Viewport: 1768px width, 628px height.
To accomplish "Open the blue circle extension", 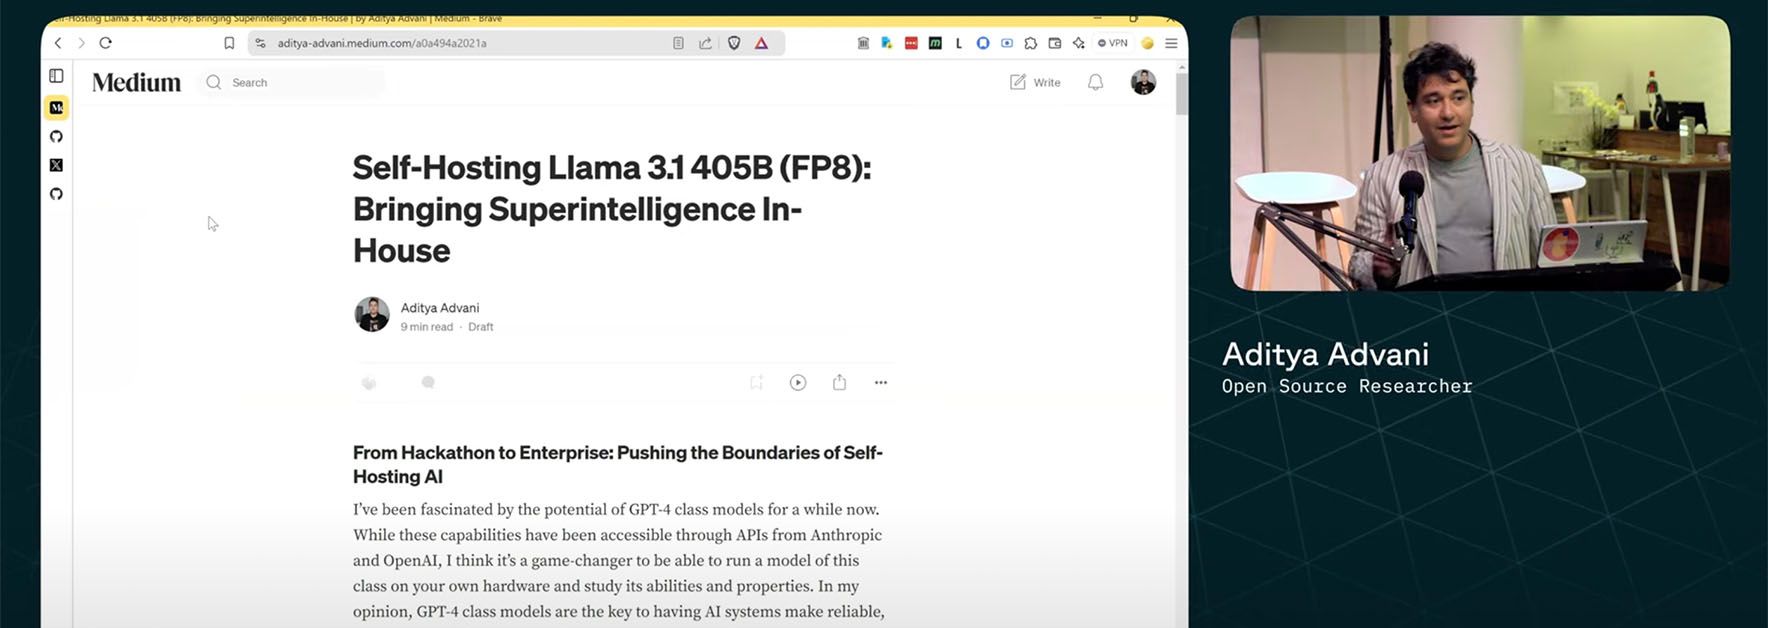I will point(983,43).
